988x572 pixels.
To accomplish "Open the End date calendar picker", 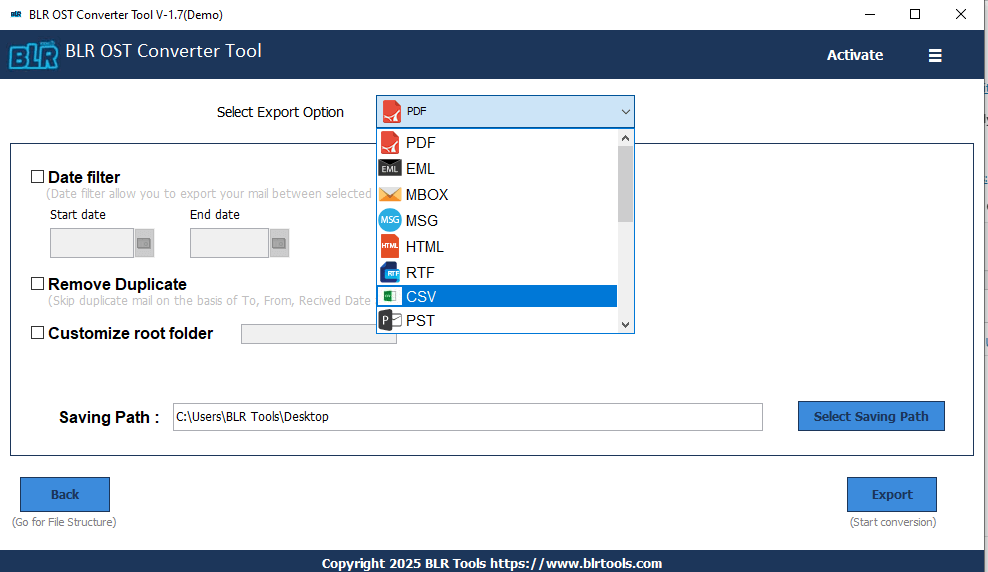I will click(x=279, y=243).
